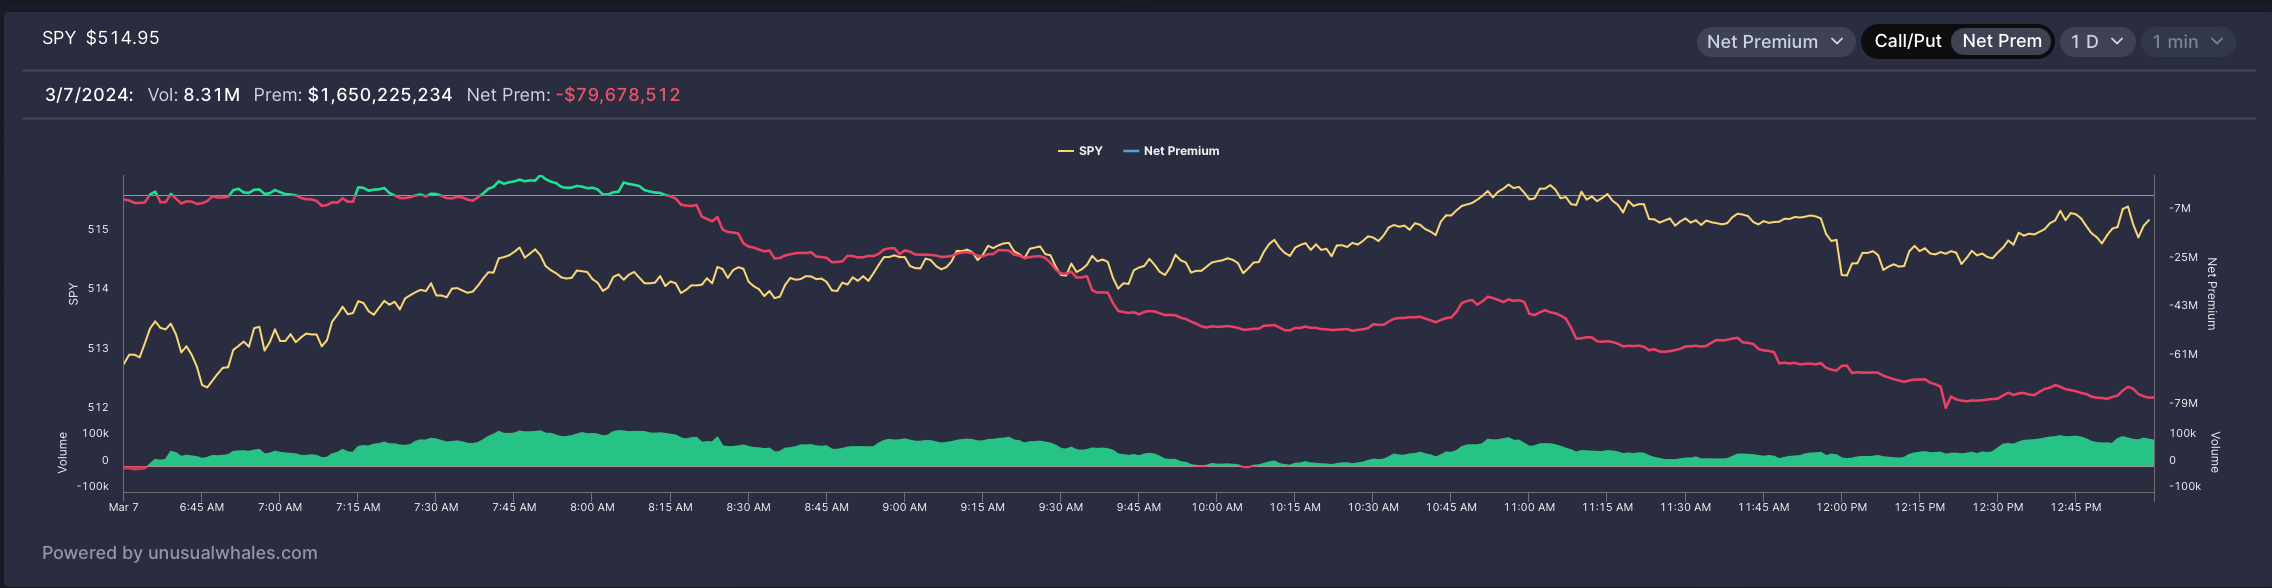Click the left rotated Volume axis title
Viewport: 2272px width, 588px height.
point(62,452)
